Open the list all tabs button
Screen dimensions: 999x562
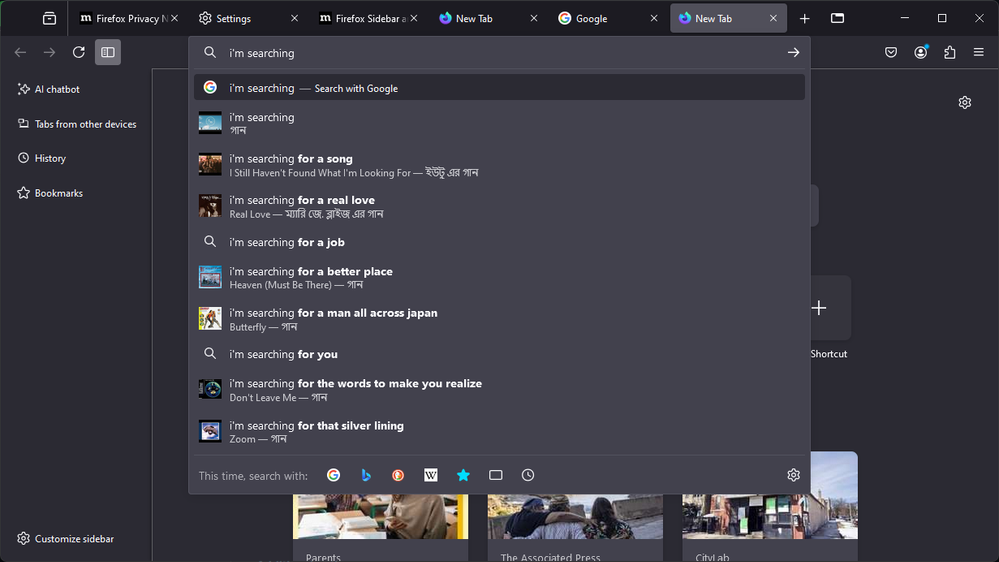(49, 18)
